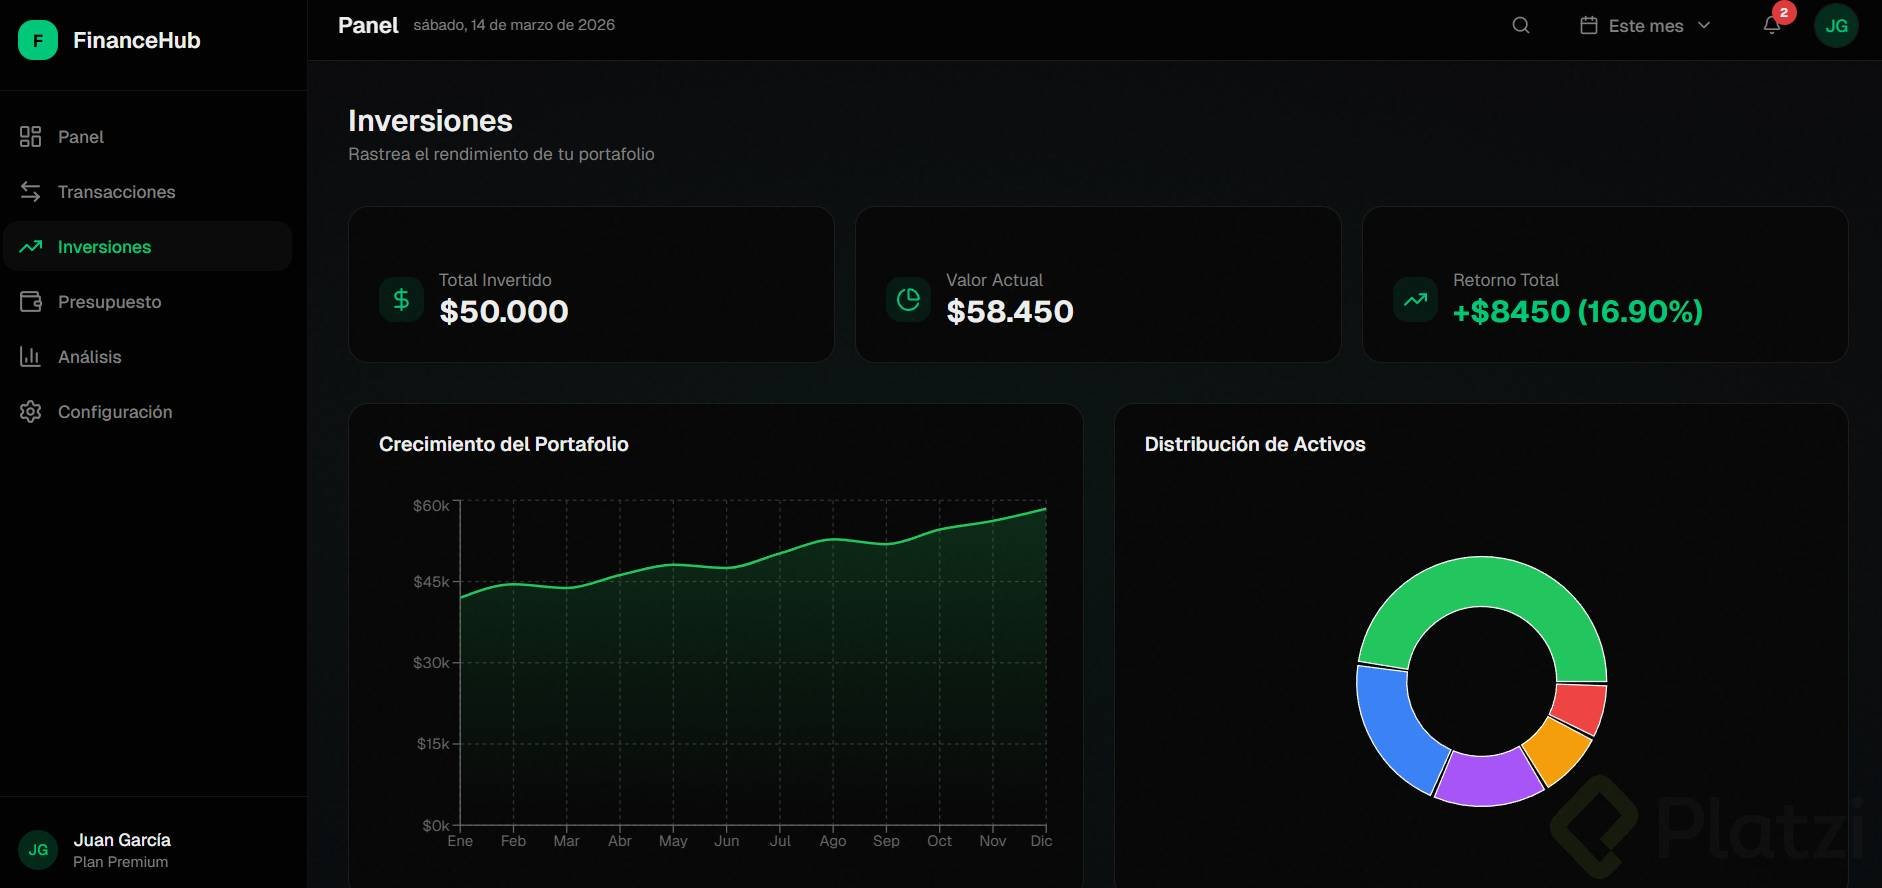Select the orange donut chart segment

pos(1557,750)
